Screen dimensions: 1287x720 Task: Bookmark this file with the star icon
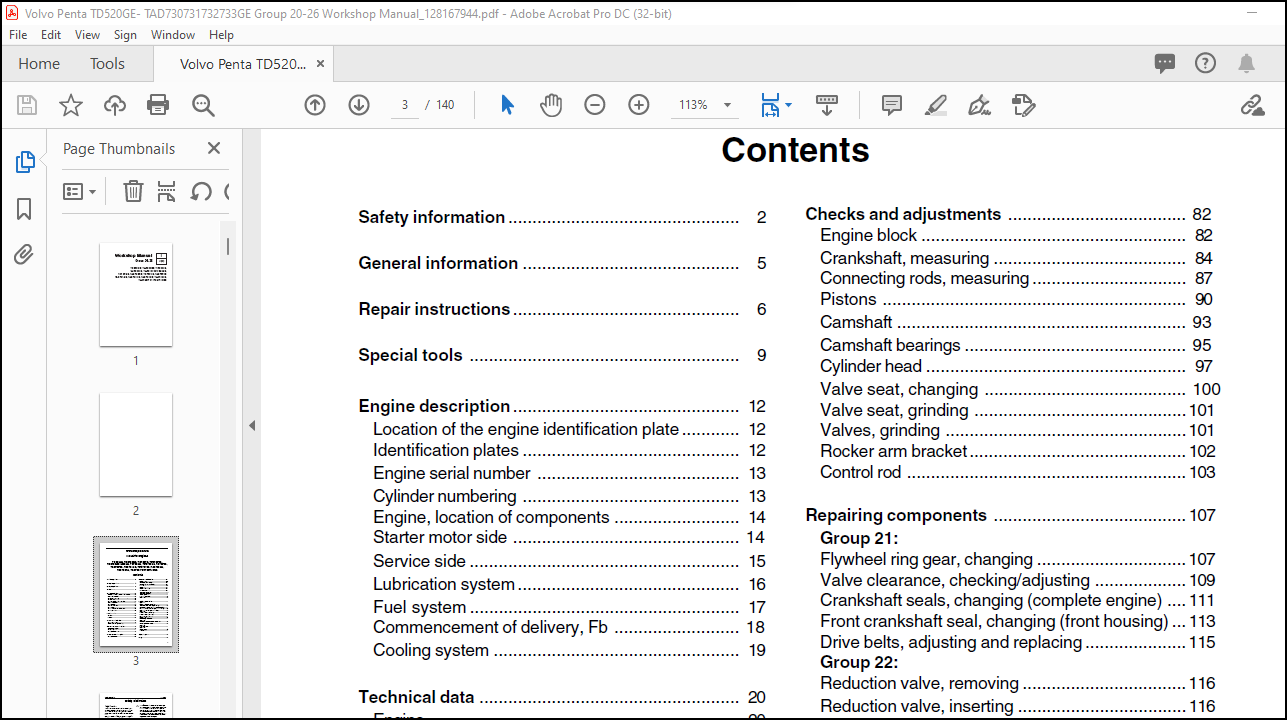(x=71, y=105)
